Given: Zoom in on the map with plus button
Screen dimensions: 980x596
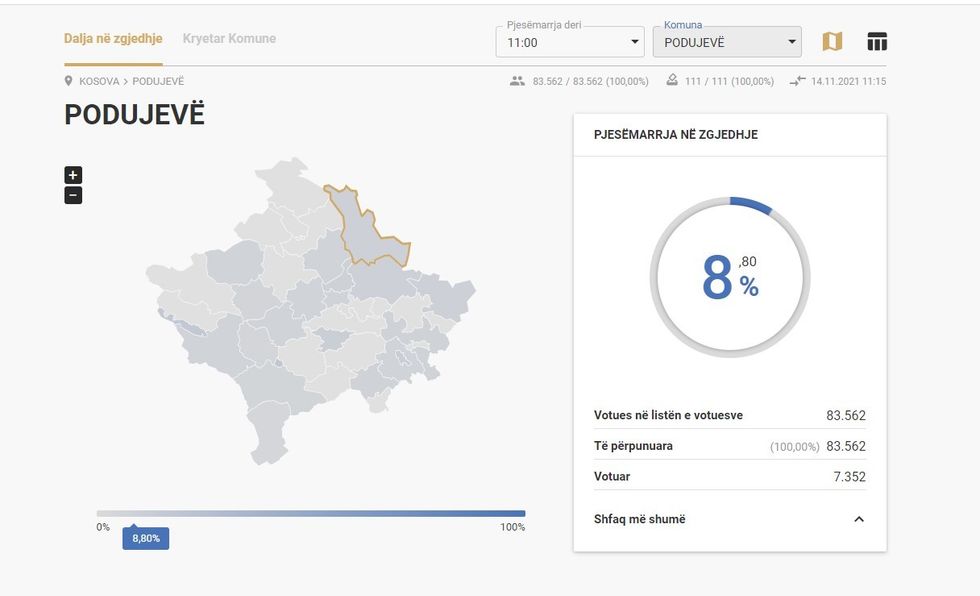Looking at the screenshot, I should [73, 175].
